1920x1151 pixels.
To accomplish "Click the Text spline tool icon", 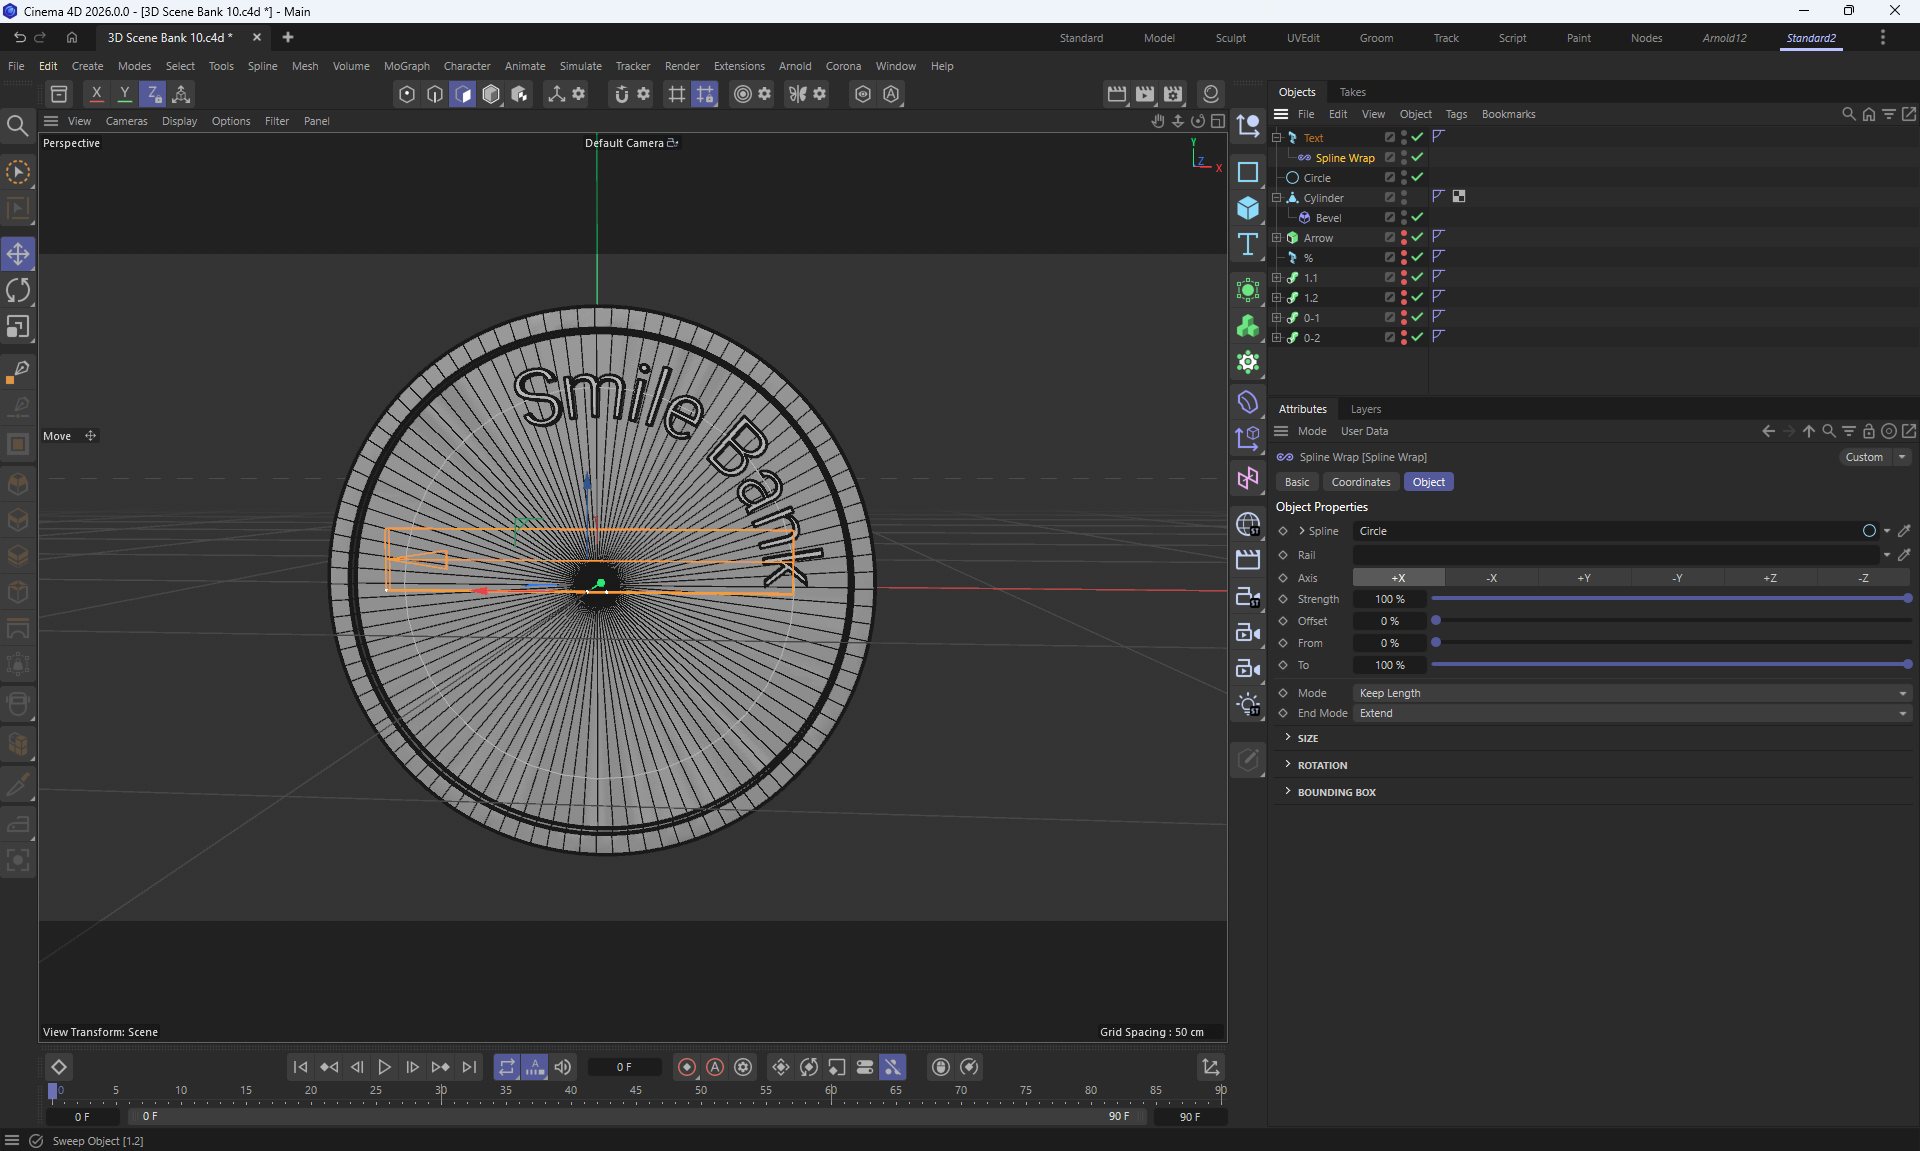I will coord(1248,245).
